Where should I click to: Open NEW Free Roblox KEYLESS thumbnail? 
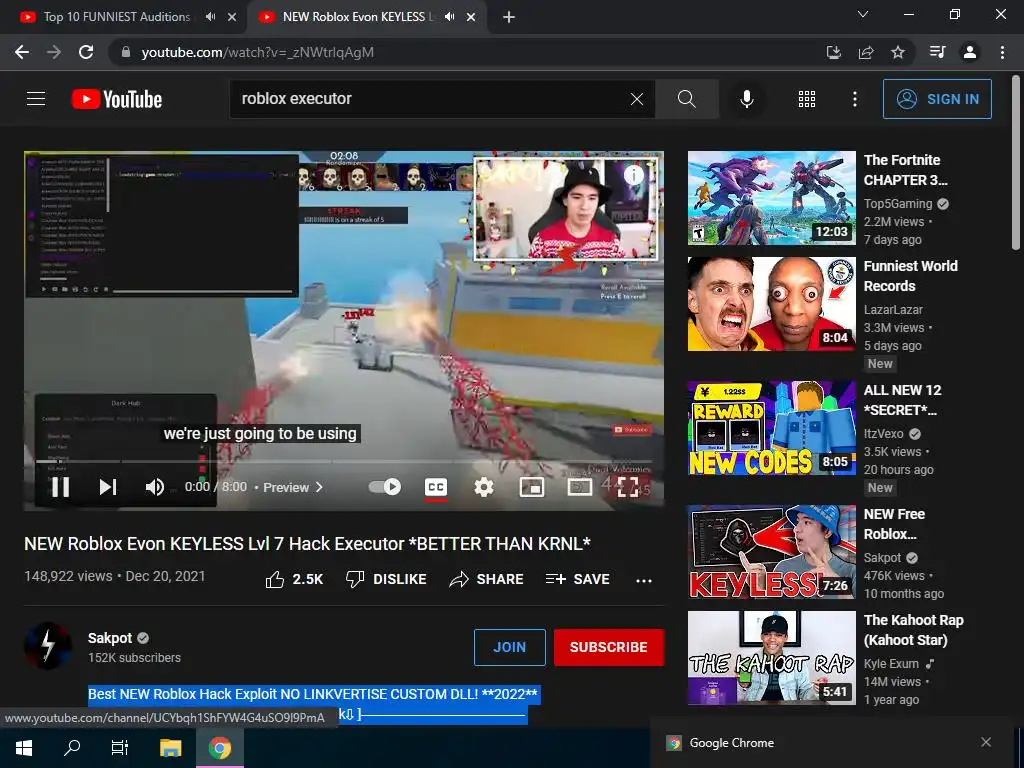(771, 552)
